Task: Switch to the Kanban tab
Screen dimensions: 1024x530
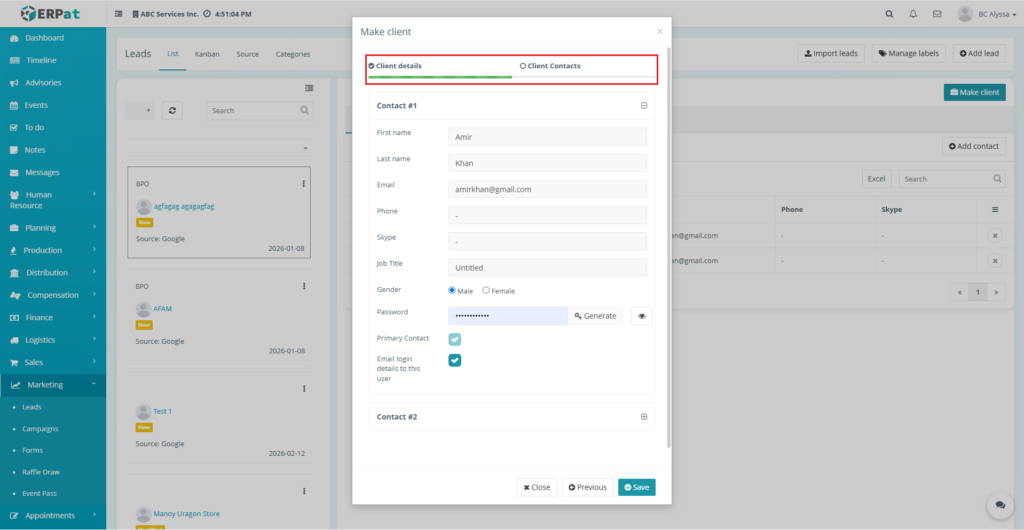Action: [x=207, y=54]
